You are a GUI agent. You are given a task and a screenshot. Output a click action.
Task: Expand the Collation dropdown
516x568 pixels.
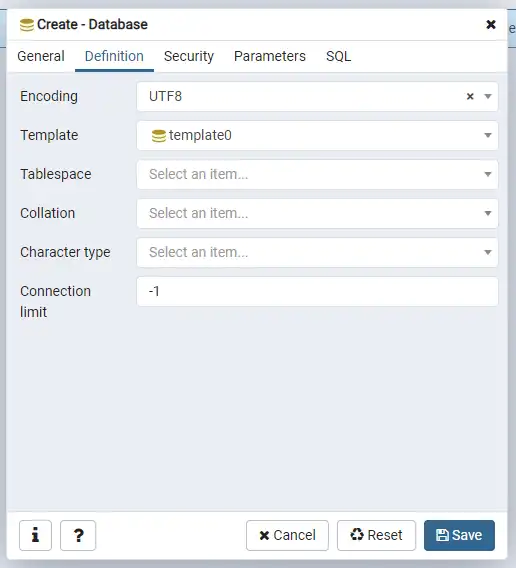317,213
